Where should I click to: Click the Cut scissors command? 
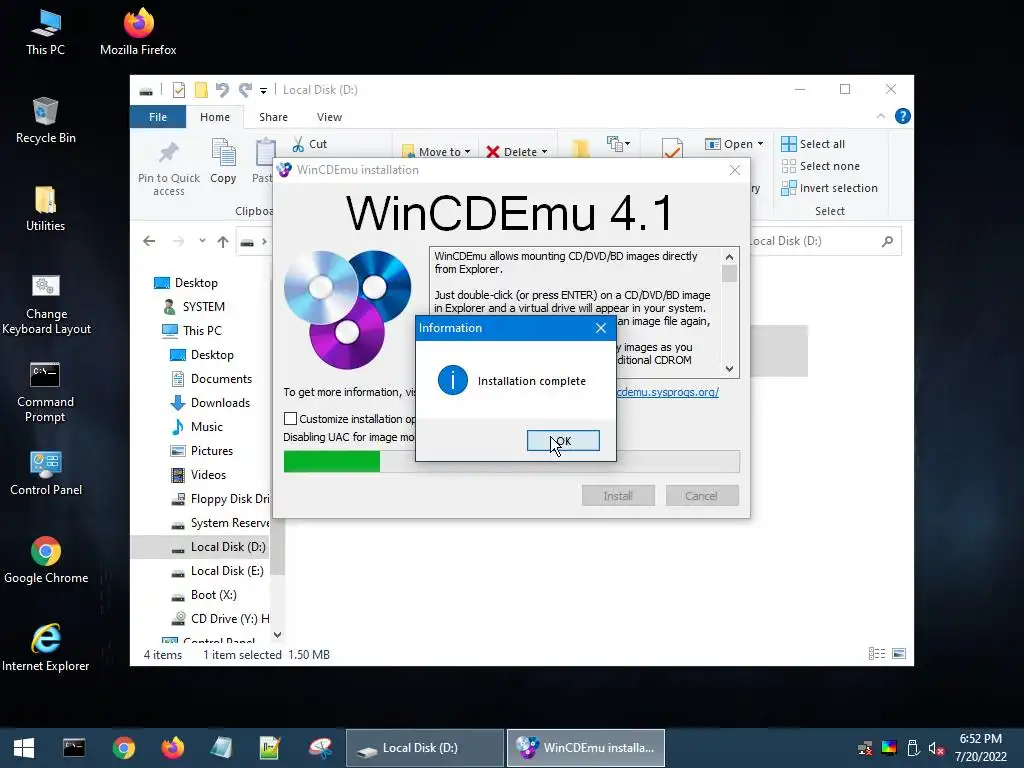(310, 144)
